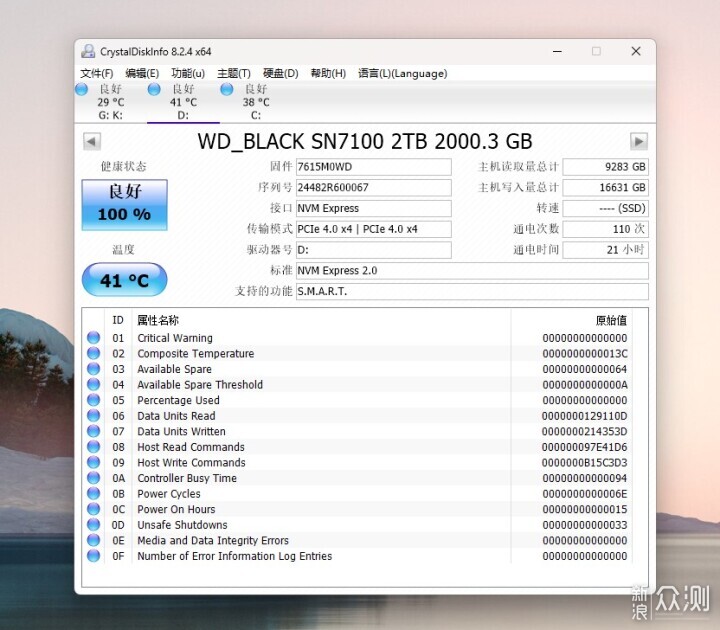720x630 pixels.
Task: Select the Data Units Read attribute name
Action: coord(176,416)
